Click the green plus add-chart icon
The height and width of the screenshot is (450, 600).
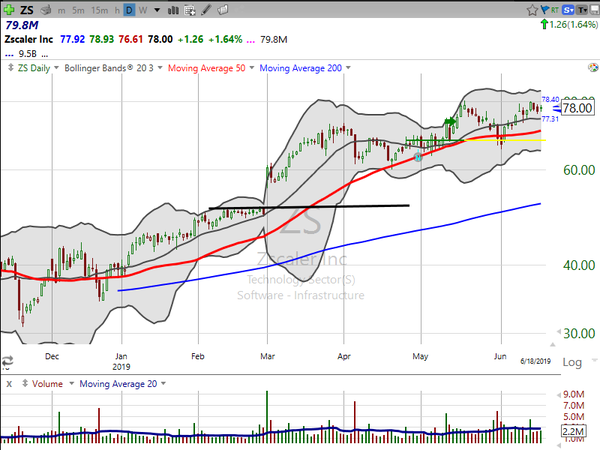point(8,10)
